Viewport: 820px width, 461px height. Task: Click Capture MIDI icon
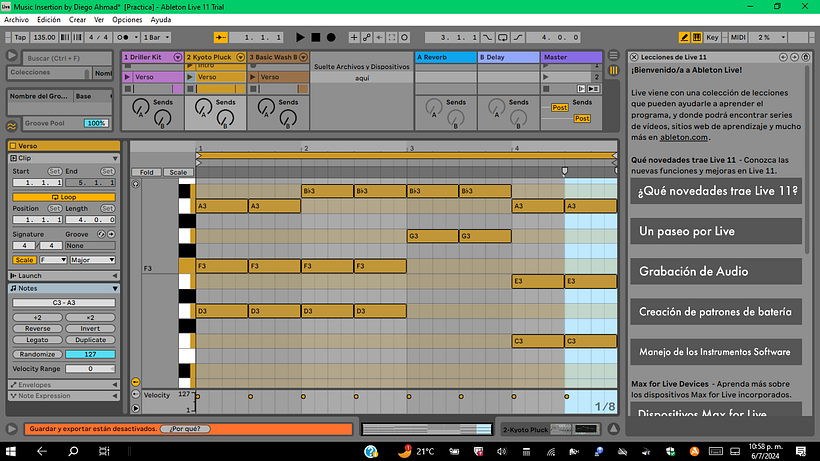(392, 37)
